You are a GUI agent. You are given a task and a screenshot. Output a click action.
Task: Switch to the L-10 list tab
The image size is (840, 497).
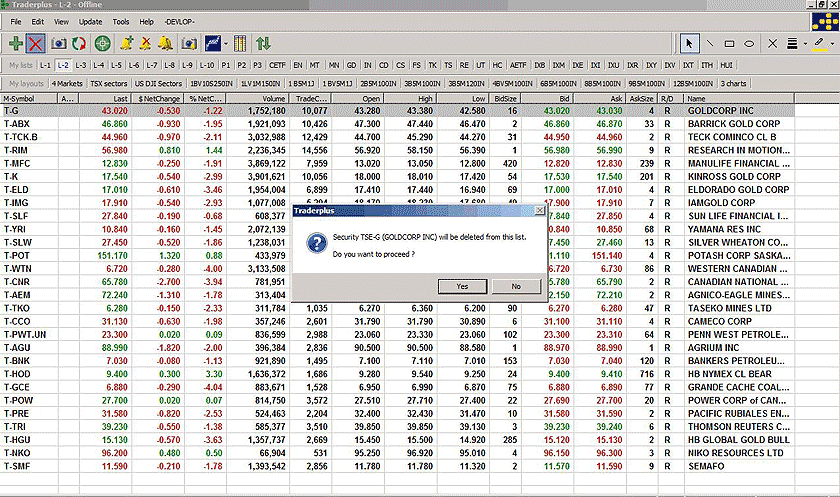206,65
